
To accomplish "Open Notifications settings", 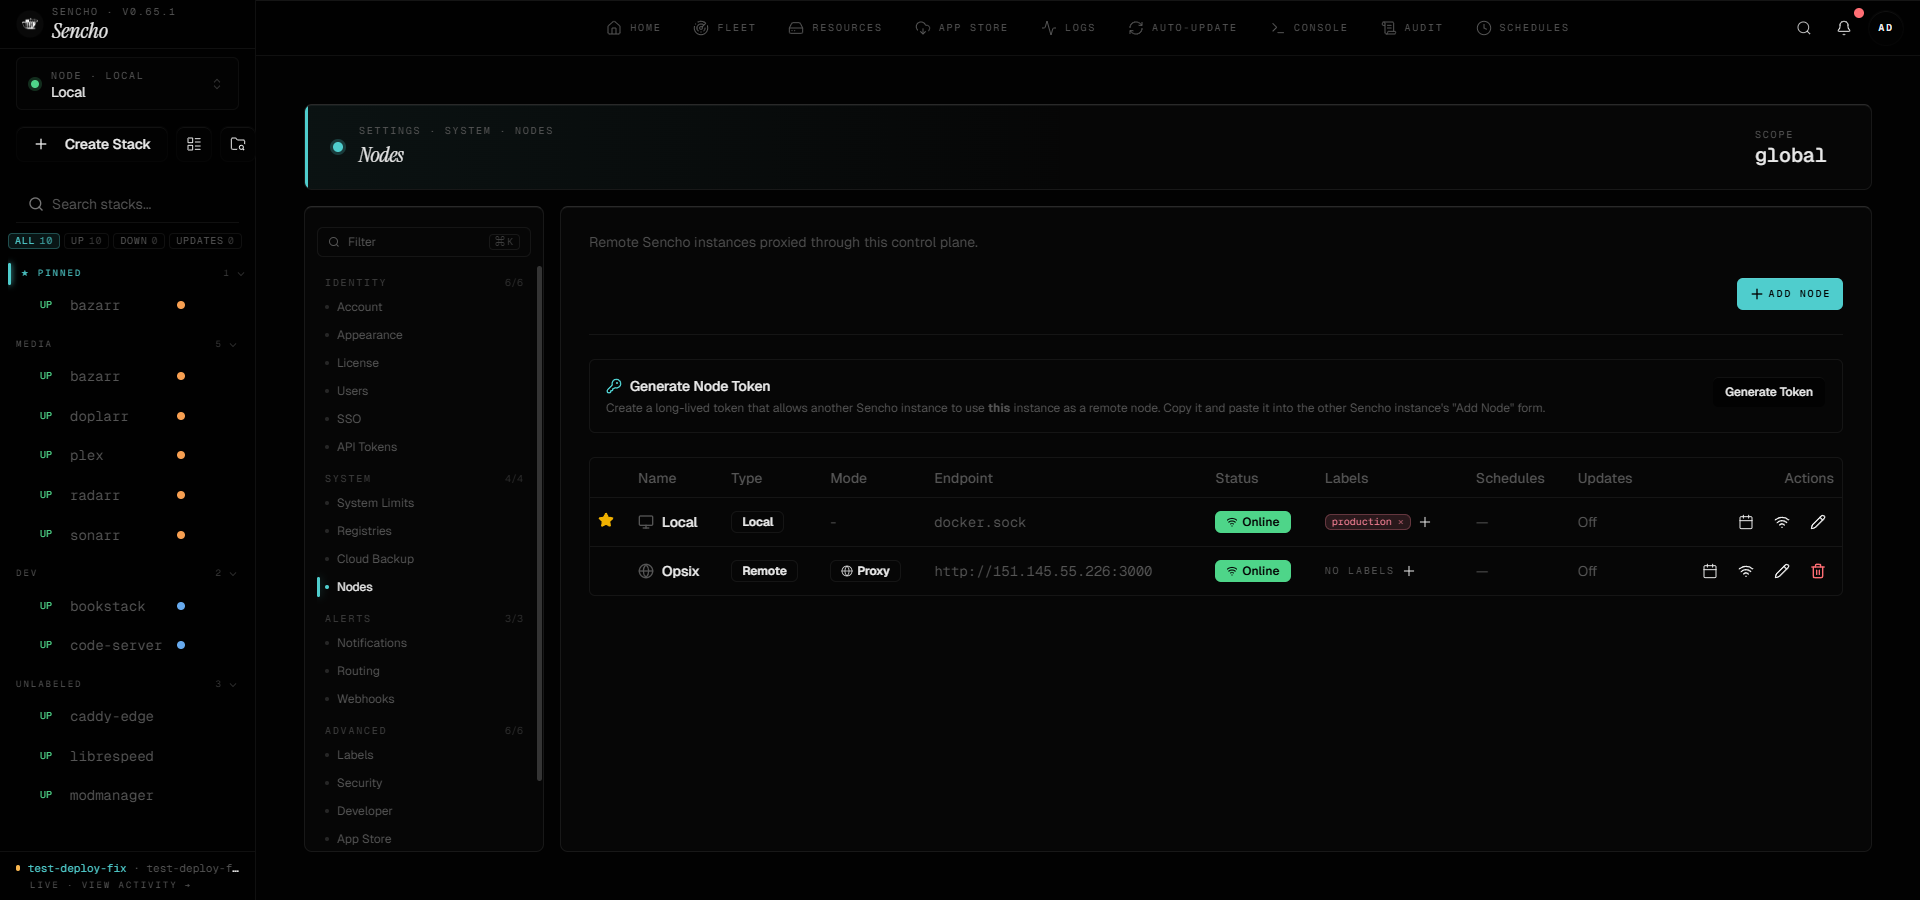I will tap(372, 643).
